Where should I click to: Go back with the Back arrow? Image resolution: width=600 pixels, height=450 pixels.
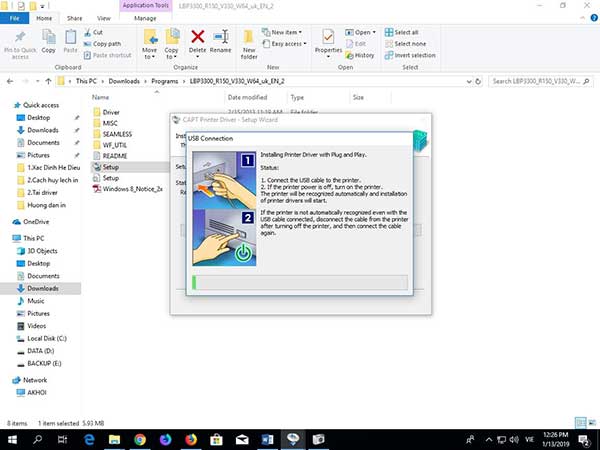coord(10,81)
